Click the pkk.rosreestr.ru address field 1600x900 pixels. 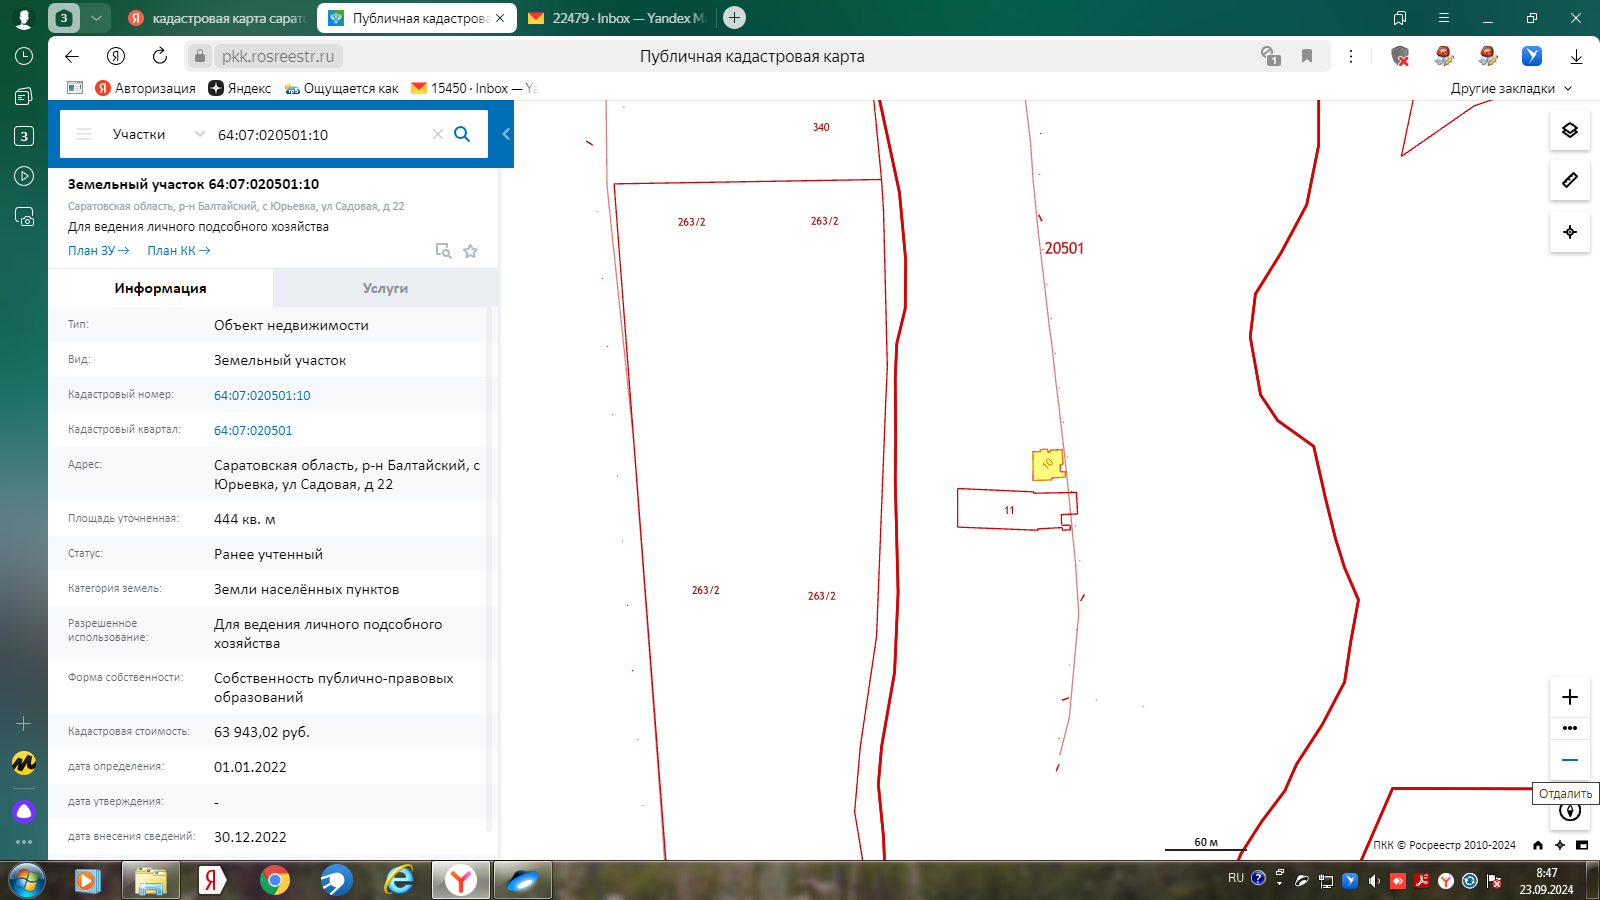click(x=278, y=56)
